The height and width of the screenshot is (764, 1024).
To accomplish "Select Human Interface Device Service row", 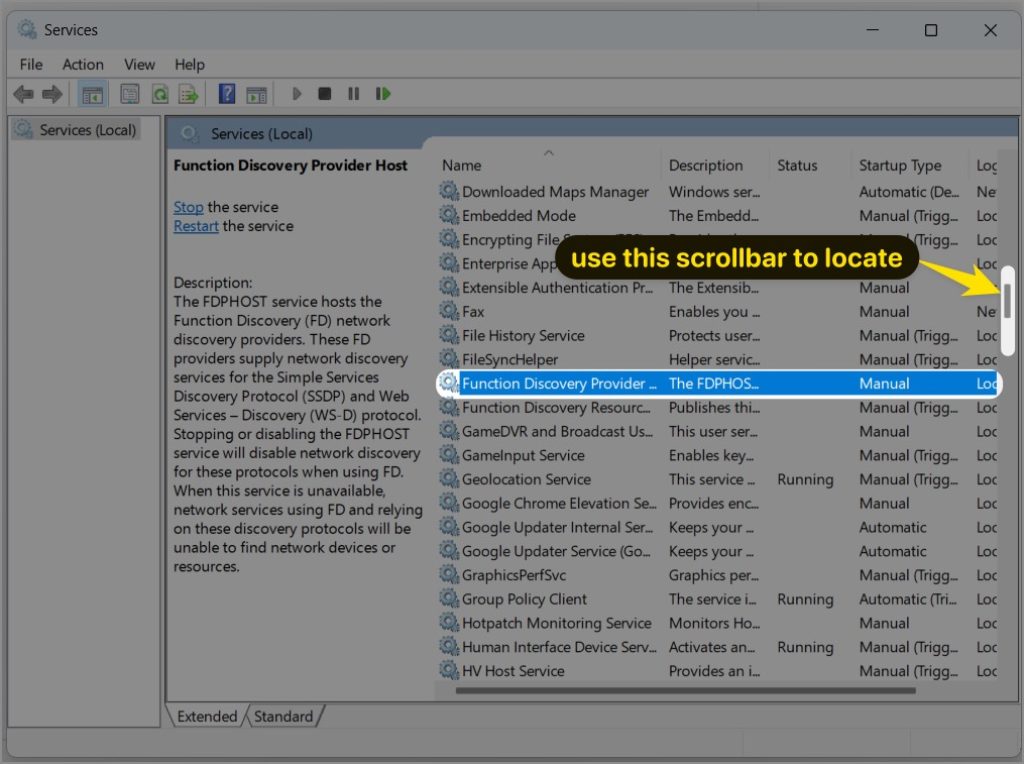I will [716, 646].
